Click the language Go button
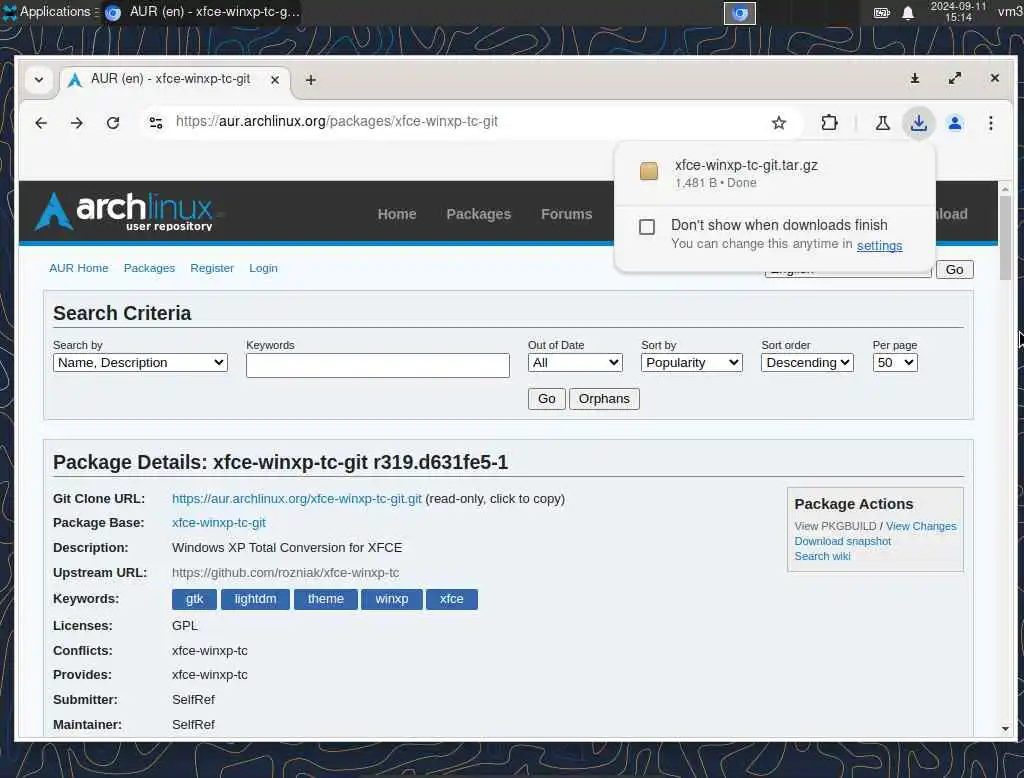The height and width of the screenshot is (778, 1024). pyautogui.click(x=954, y=269)
